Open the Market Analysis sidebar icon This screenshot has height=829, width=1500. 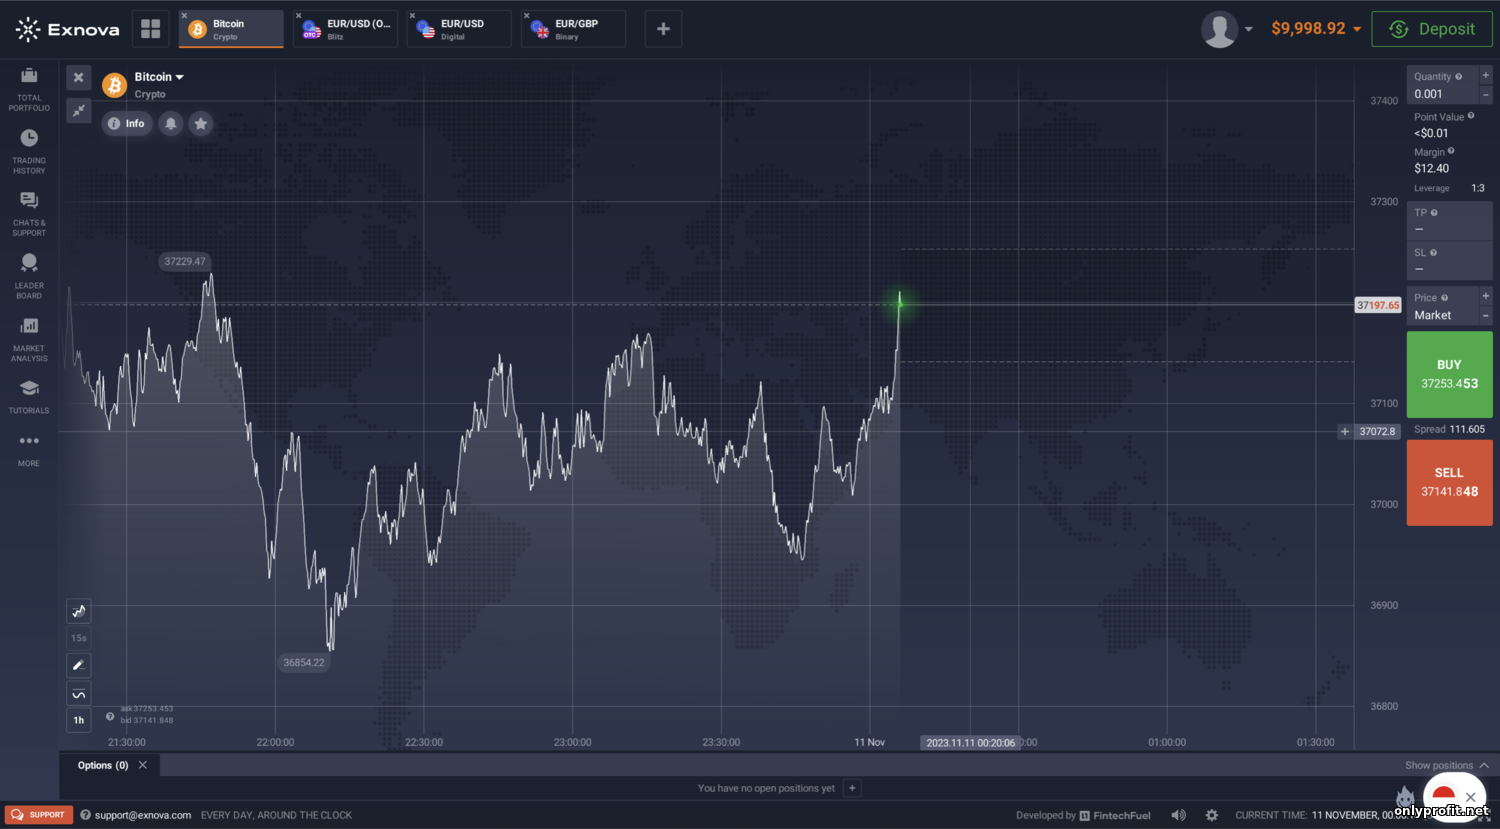tap(29, 338)
